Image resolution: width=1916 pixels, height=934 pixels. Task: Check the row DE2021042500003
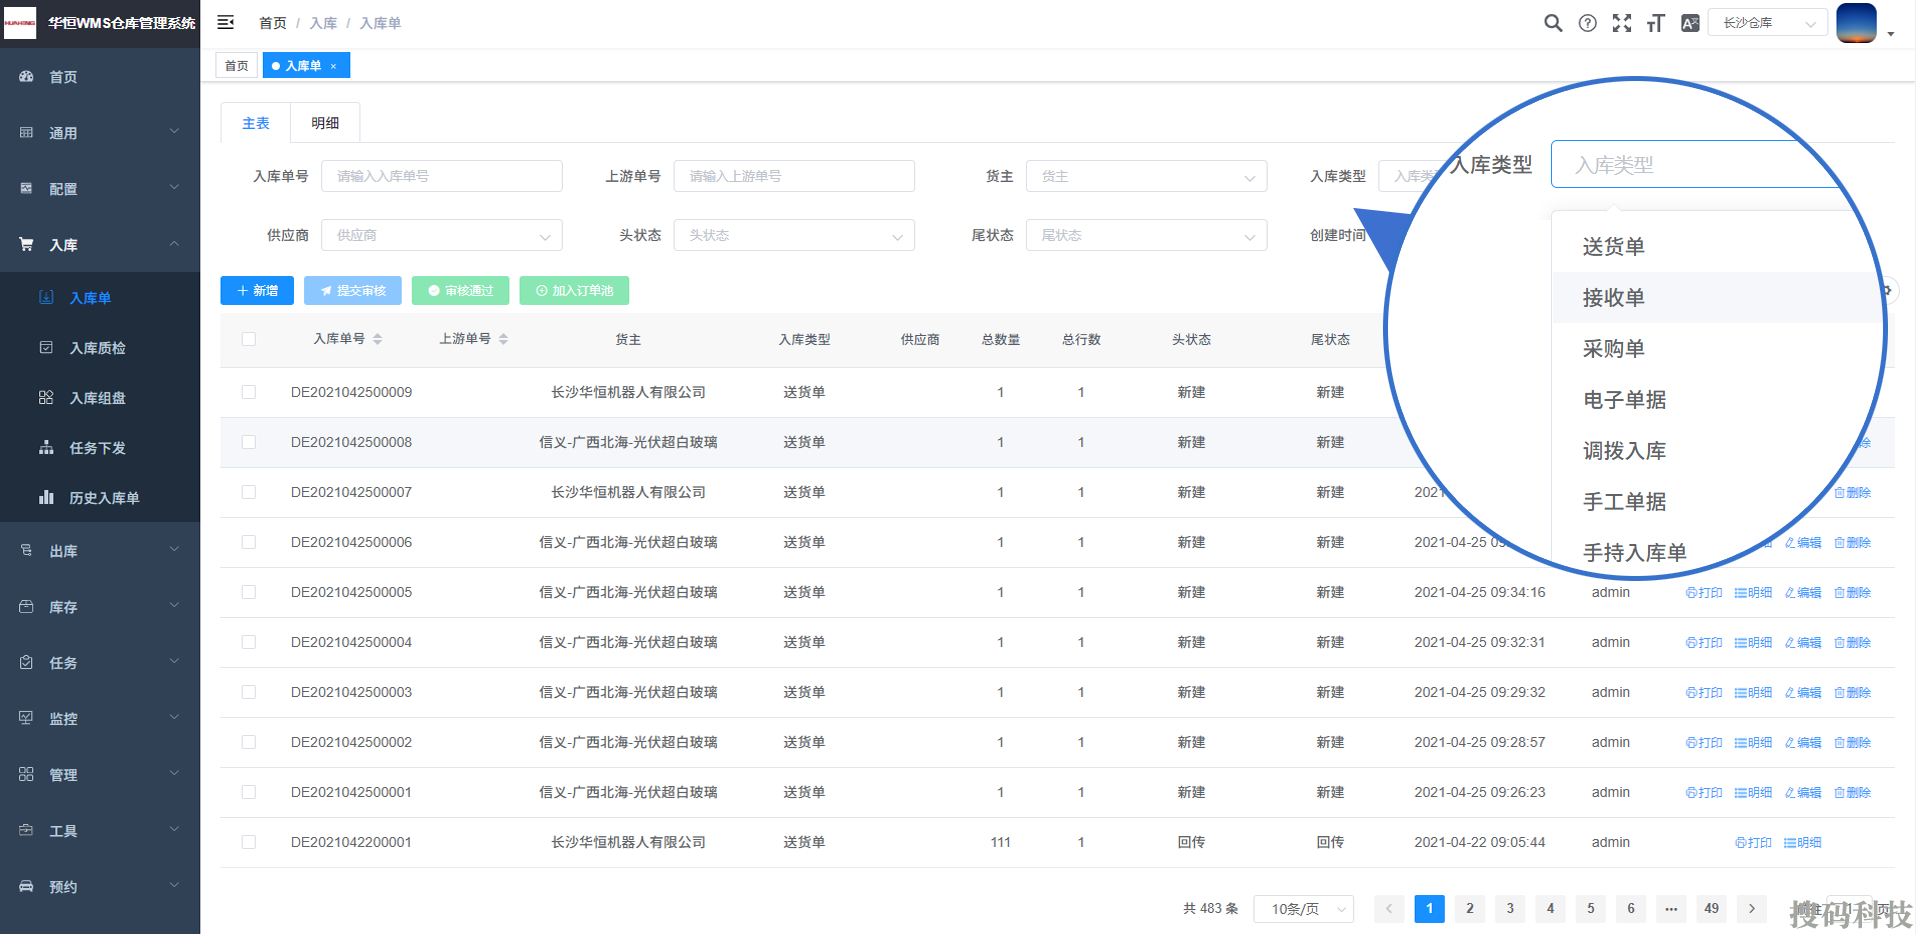point(249,692)
